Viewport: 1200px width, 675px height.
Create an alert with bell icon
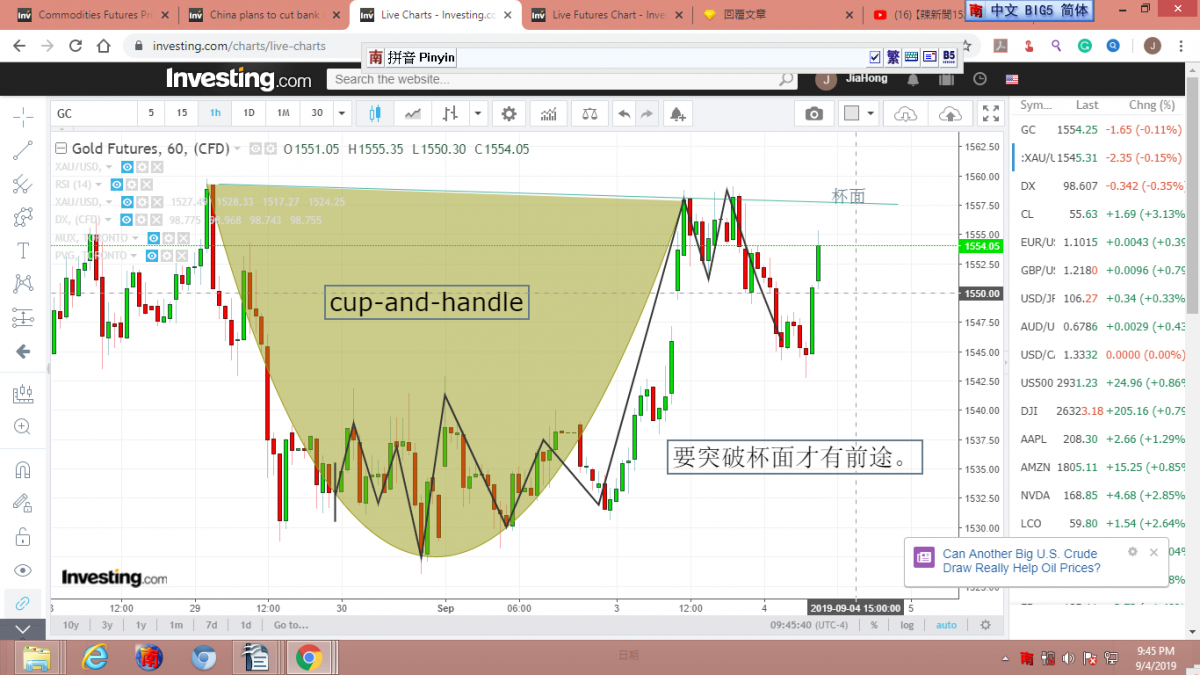coord(678,114)
